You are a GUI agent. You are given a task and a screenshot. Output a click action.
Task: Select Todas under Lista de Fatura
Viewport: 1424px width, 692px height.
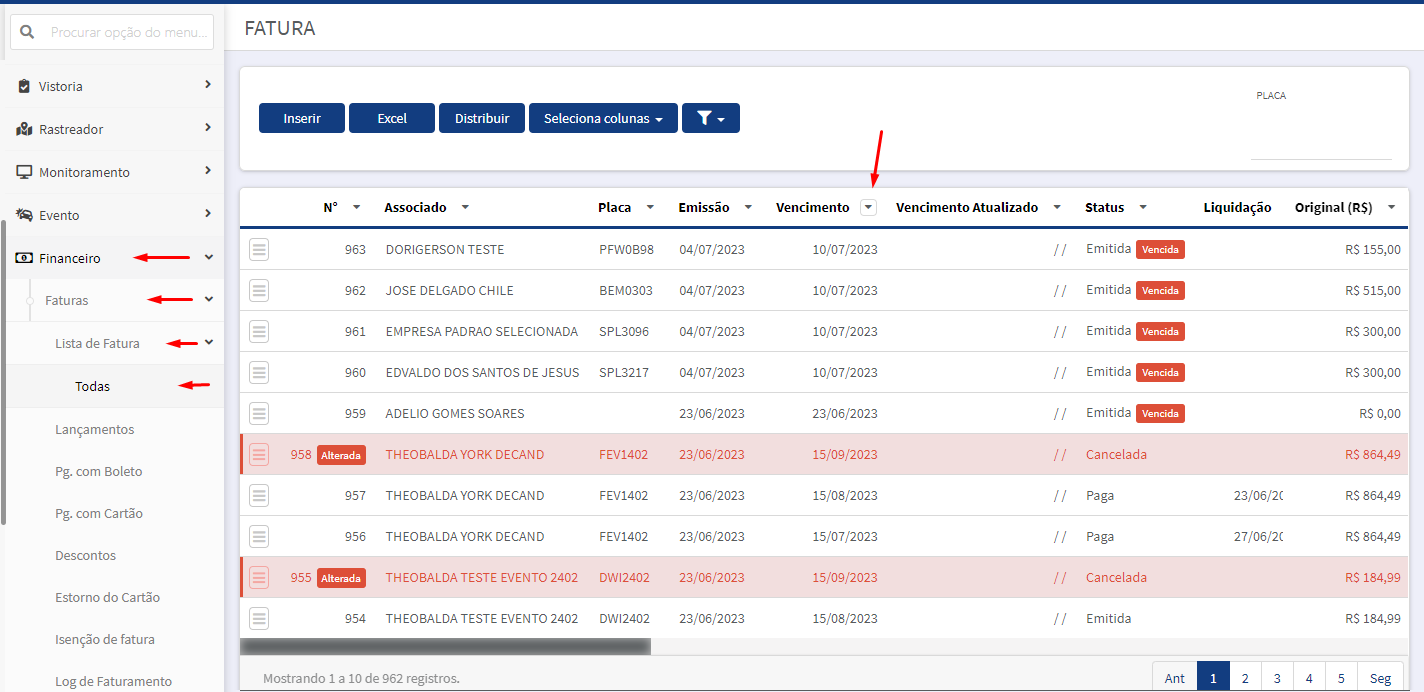coord(93,386)
